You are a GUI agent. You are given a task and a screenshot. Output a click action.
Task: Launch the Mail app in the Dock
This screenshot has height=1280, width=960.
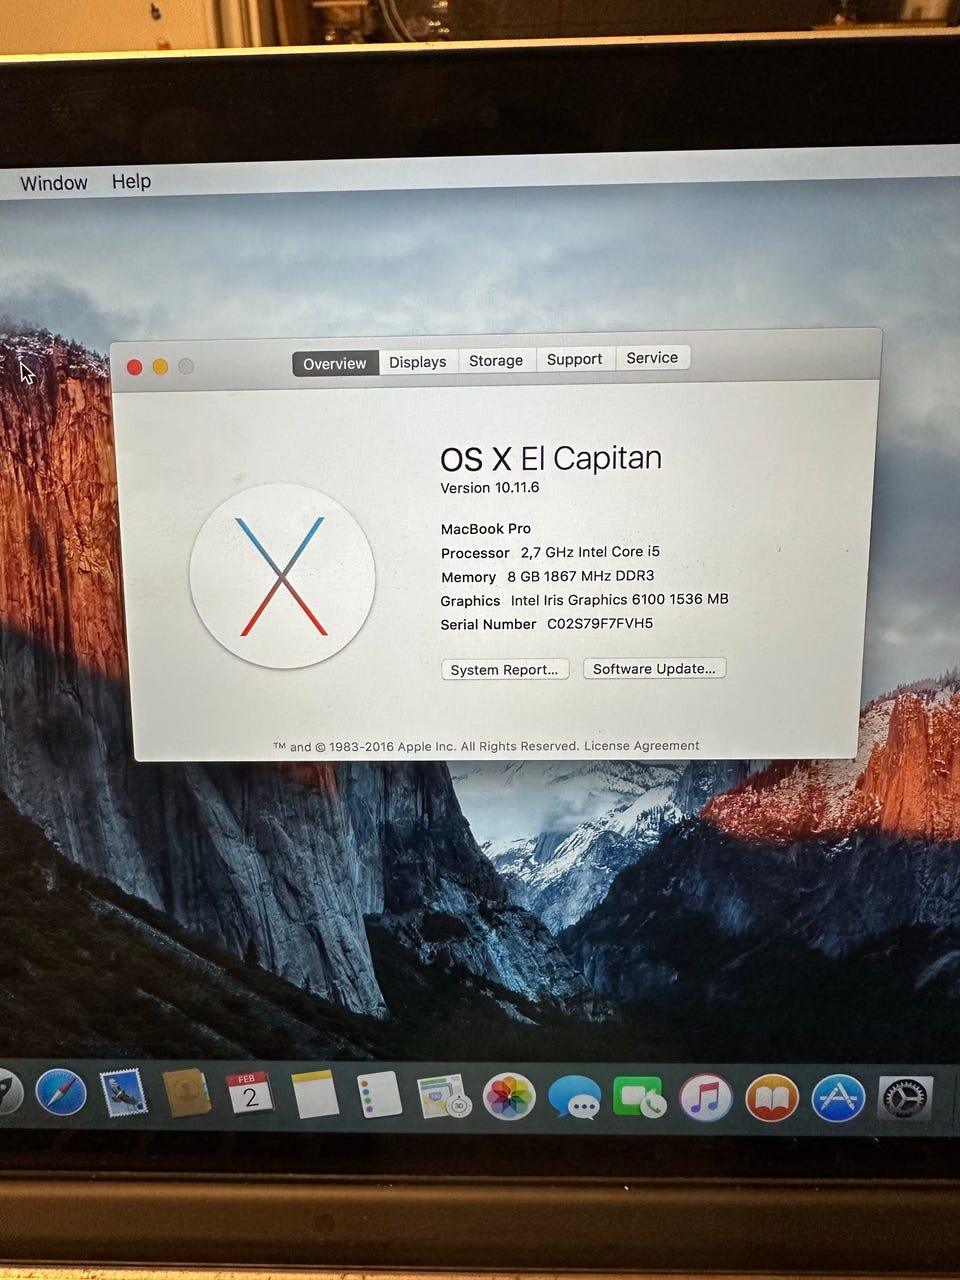click(x=124, y=1093)
